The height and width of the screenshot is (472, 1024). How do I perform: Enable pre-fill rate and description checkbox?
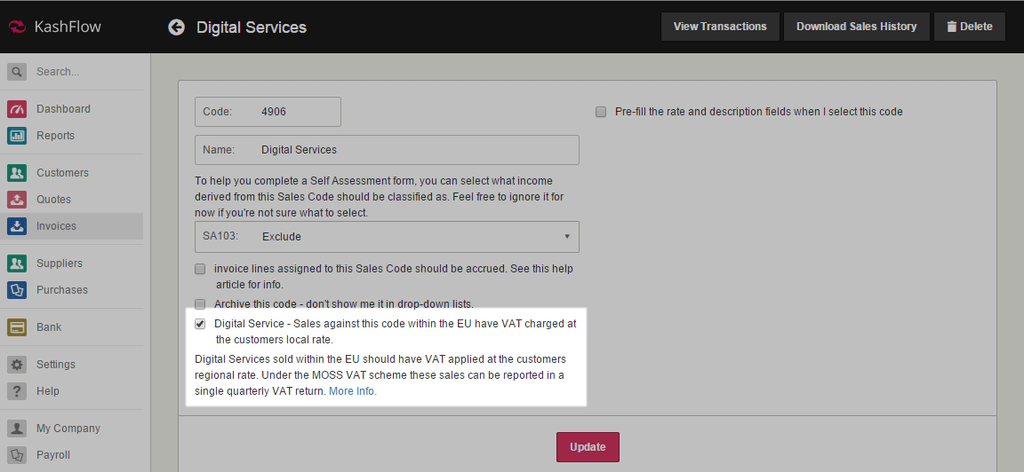click(x=601, y=112)
